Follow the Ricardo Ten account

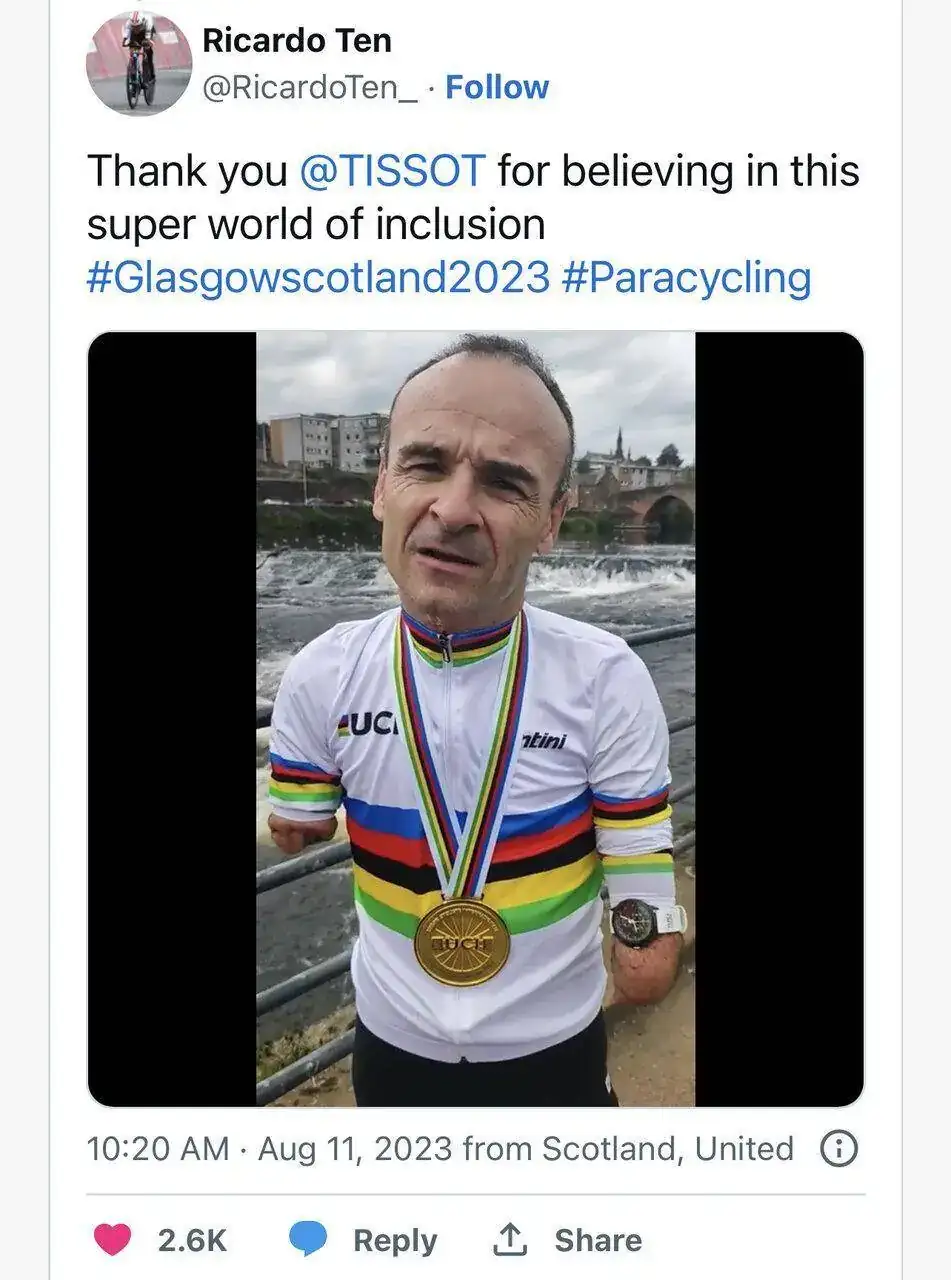tap(497, 88)
